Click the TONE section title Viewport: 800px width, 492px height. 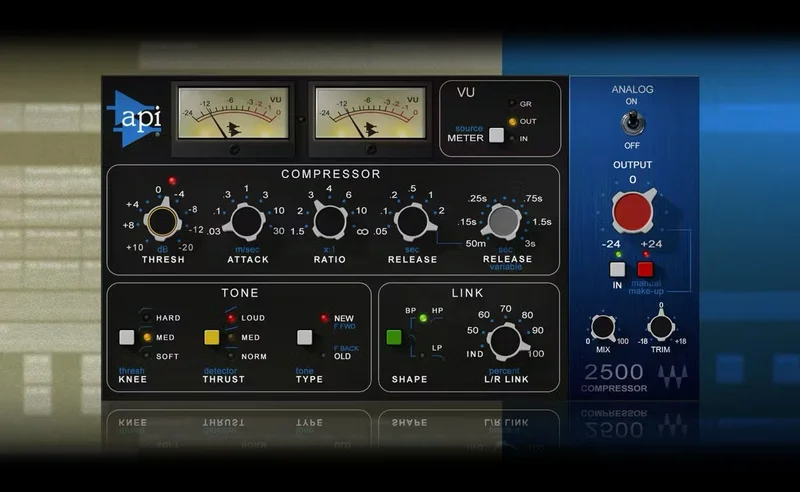pos(240,292)
